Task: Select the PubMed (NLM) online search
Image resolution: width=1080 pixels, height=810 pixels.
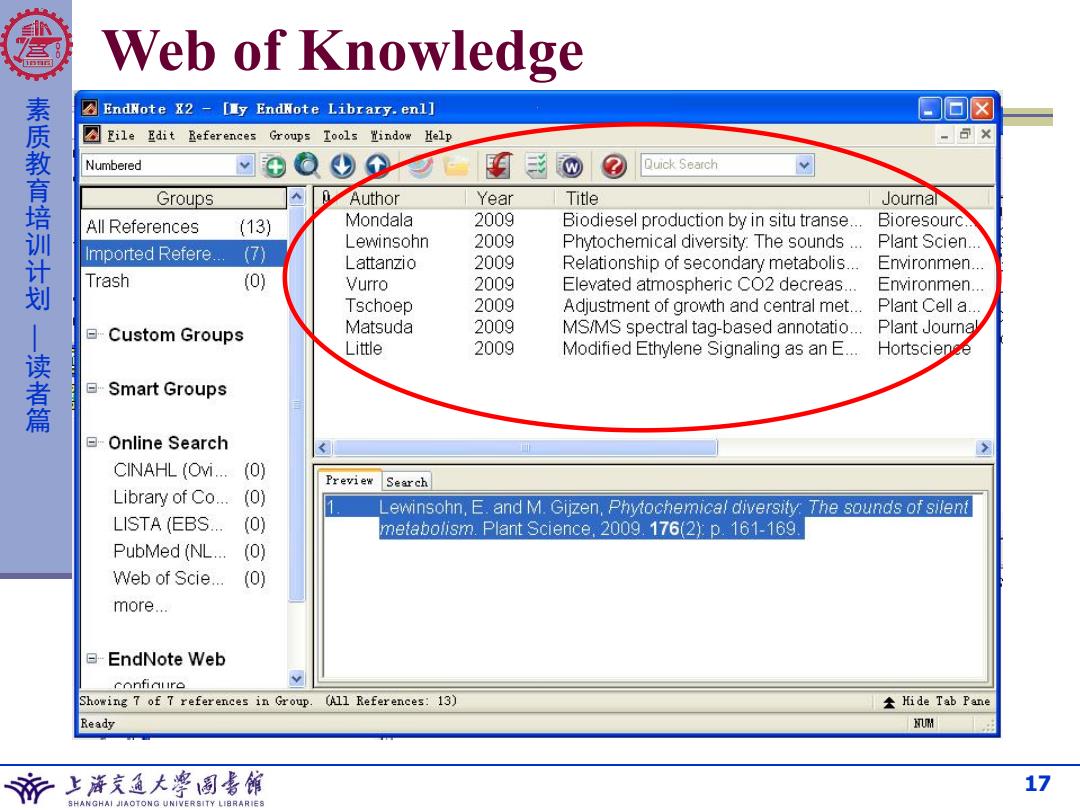Action: click(189, 551)
